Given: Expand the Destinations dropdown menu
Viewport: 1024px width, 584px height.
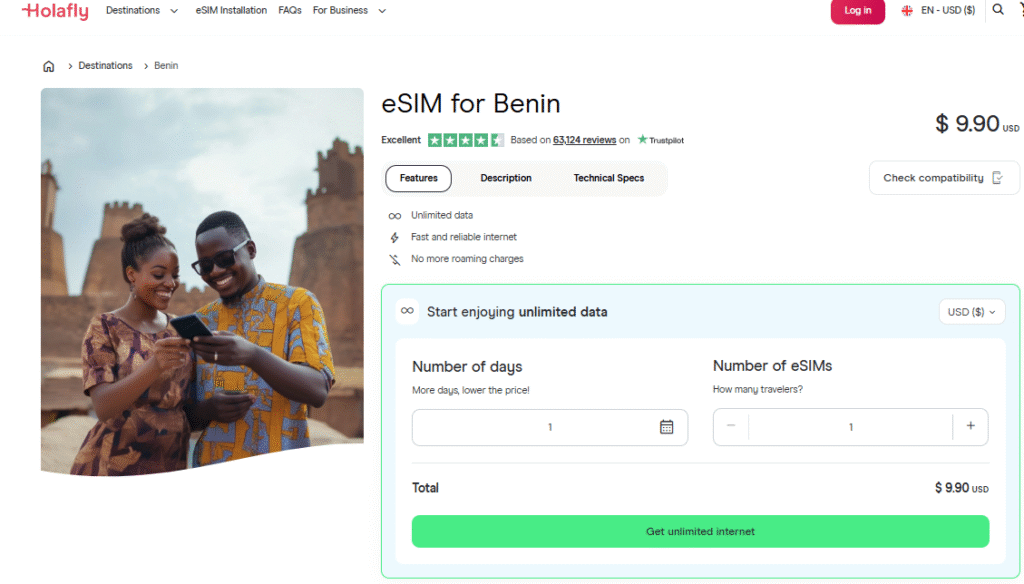Looking at the screenshot, I should (141, 10).
